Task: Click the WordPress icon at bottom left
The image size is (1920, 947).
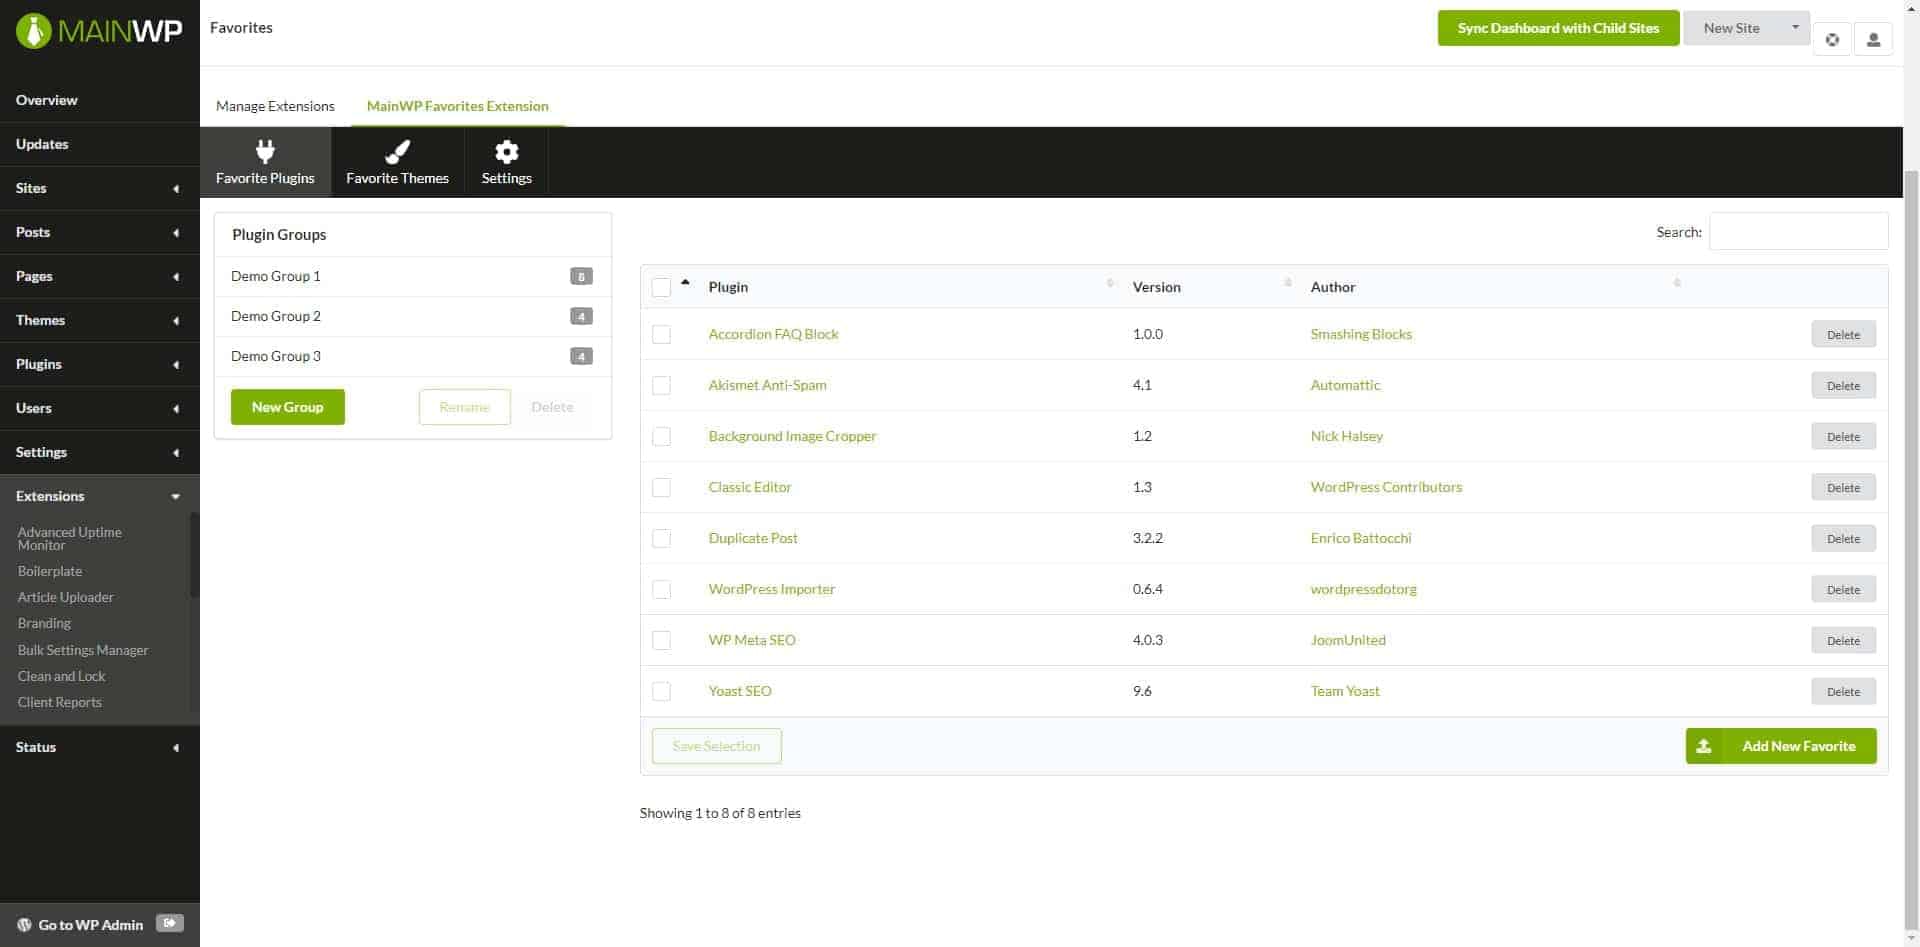Action: (24, 925)
